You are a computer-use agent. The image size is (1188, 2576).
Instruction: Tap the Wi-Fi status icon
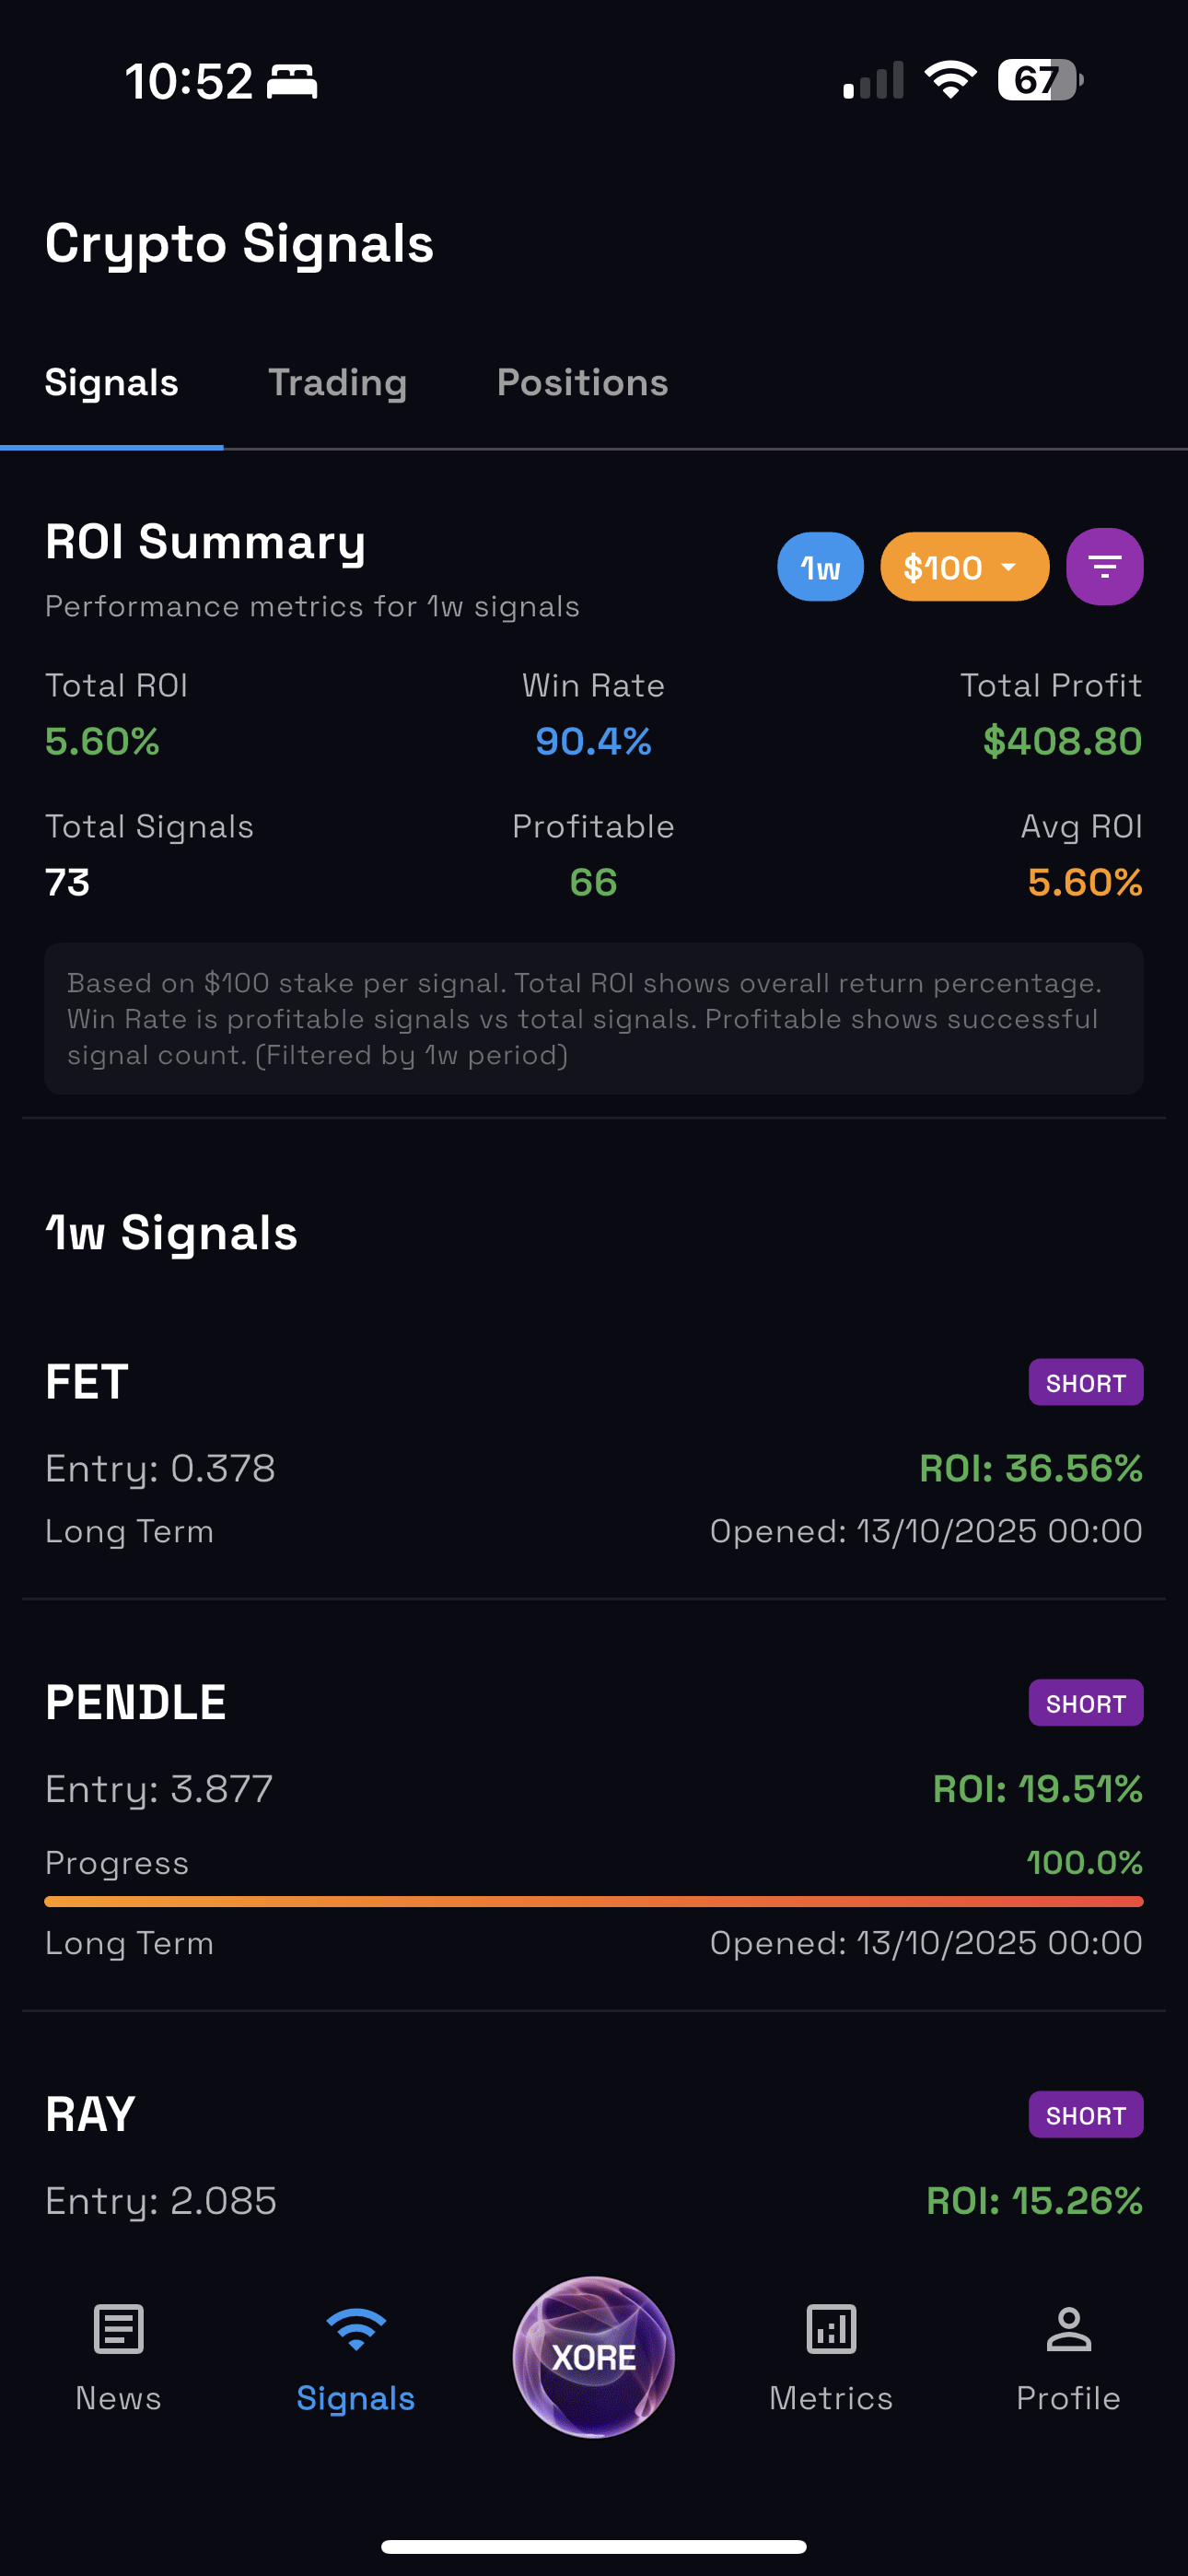point(950,80)
